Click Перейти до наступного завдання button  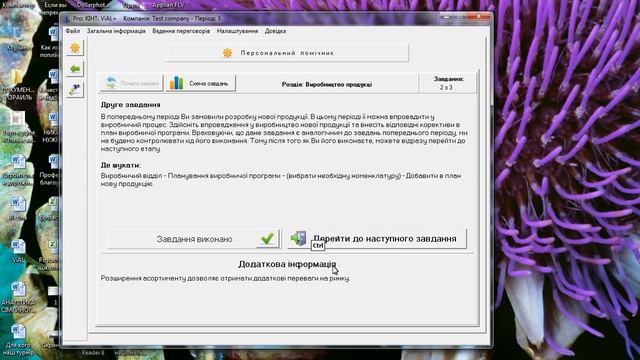click(377, 239)
